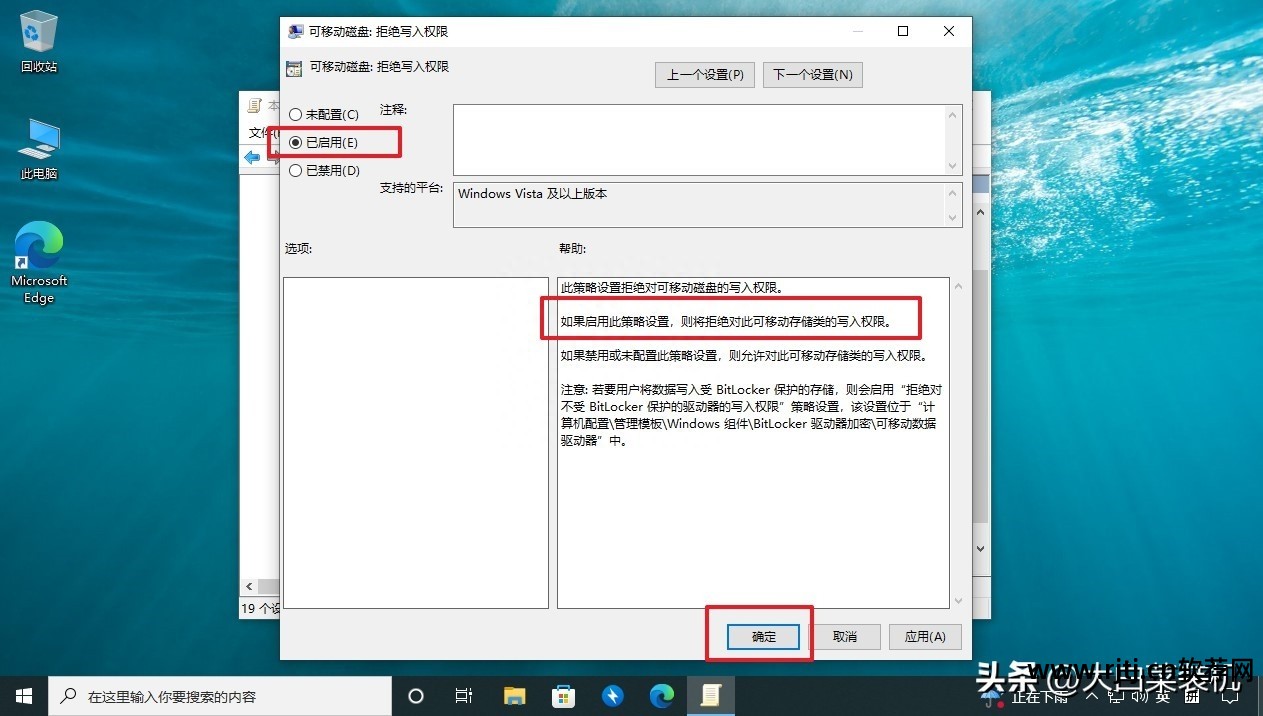Click the taskbar search box
Image resolution: width=1263 pixels, height=716 pixels.
coord(220,696)
